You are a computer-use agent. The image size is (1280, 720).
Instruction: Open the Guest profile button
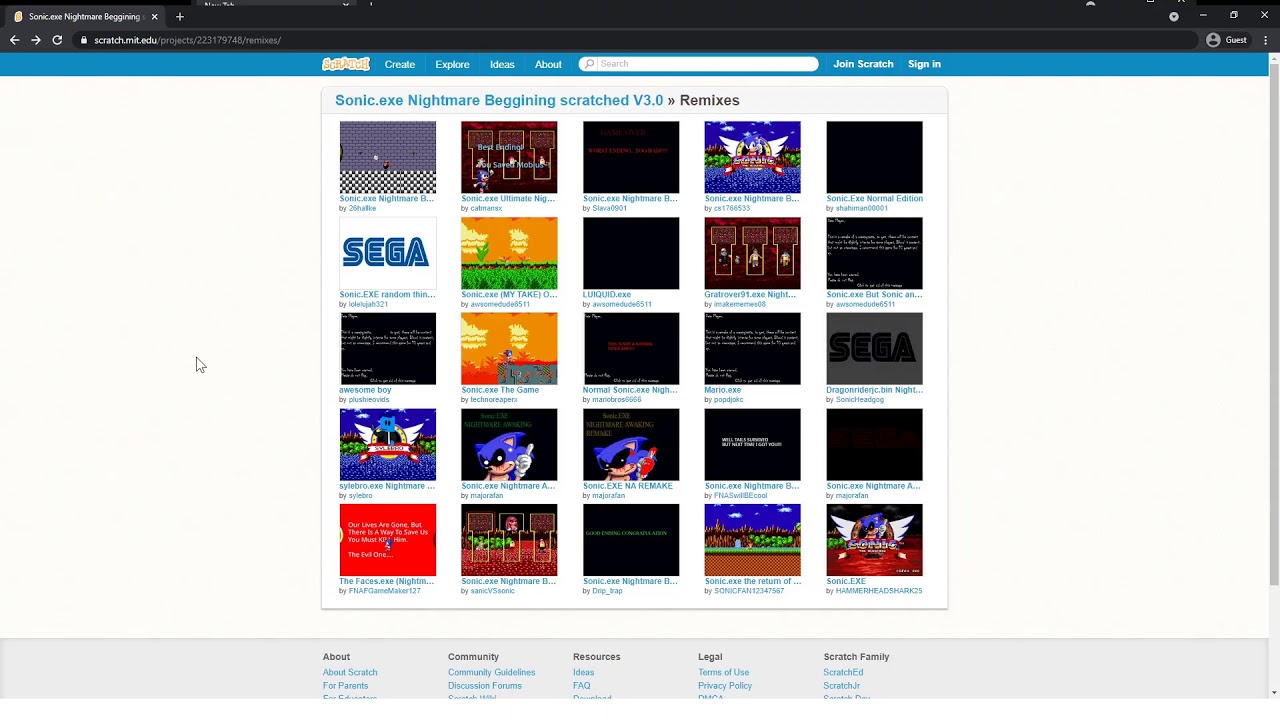[1226, 40]
